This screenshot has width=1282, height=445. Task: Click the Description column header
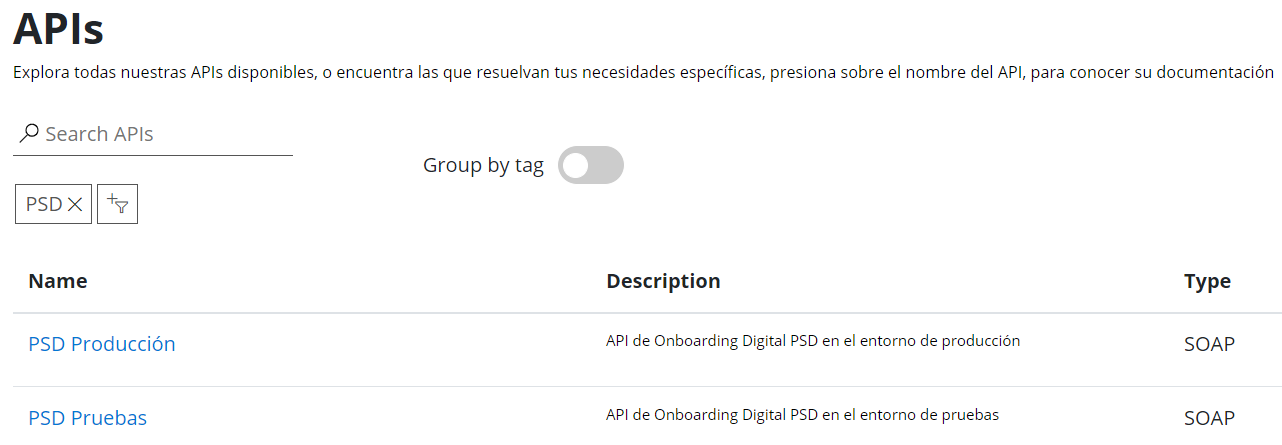(663, 281)
